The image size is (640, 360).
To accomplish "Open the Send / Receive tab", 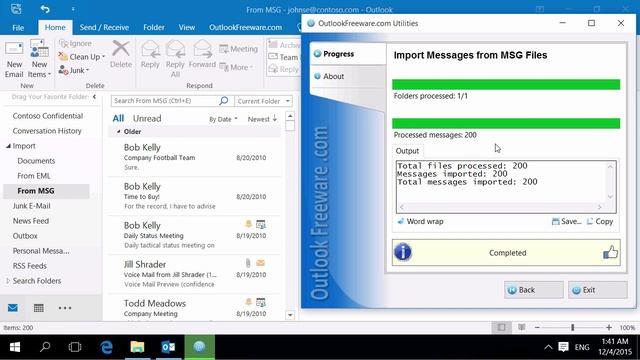I will tap(104, 27).
